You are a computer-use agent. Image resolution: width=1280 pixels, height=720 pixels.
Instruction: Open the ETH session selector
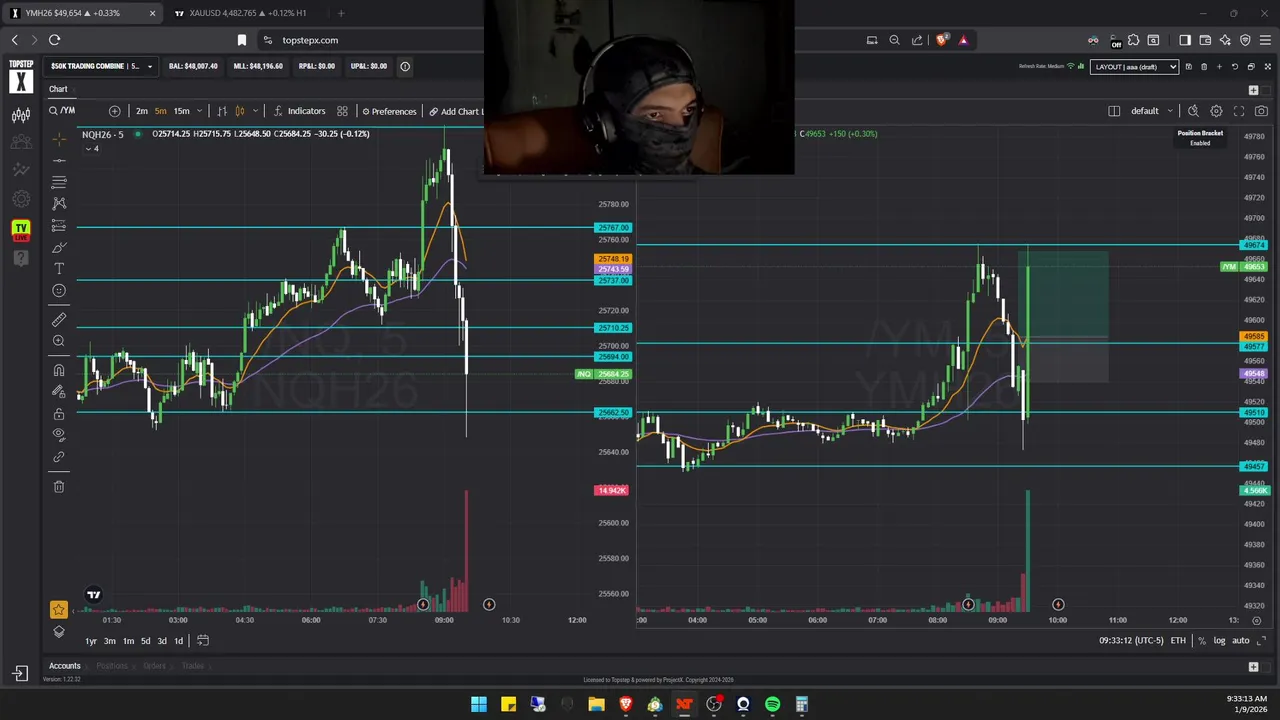click(x=1178, y=641)
